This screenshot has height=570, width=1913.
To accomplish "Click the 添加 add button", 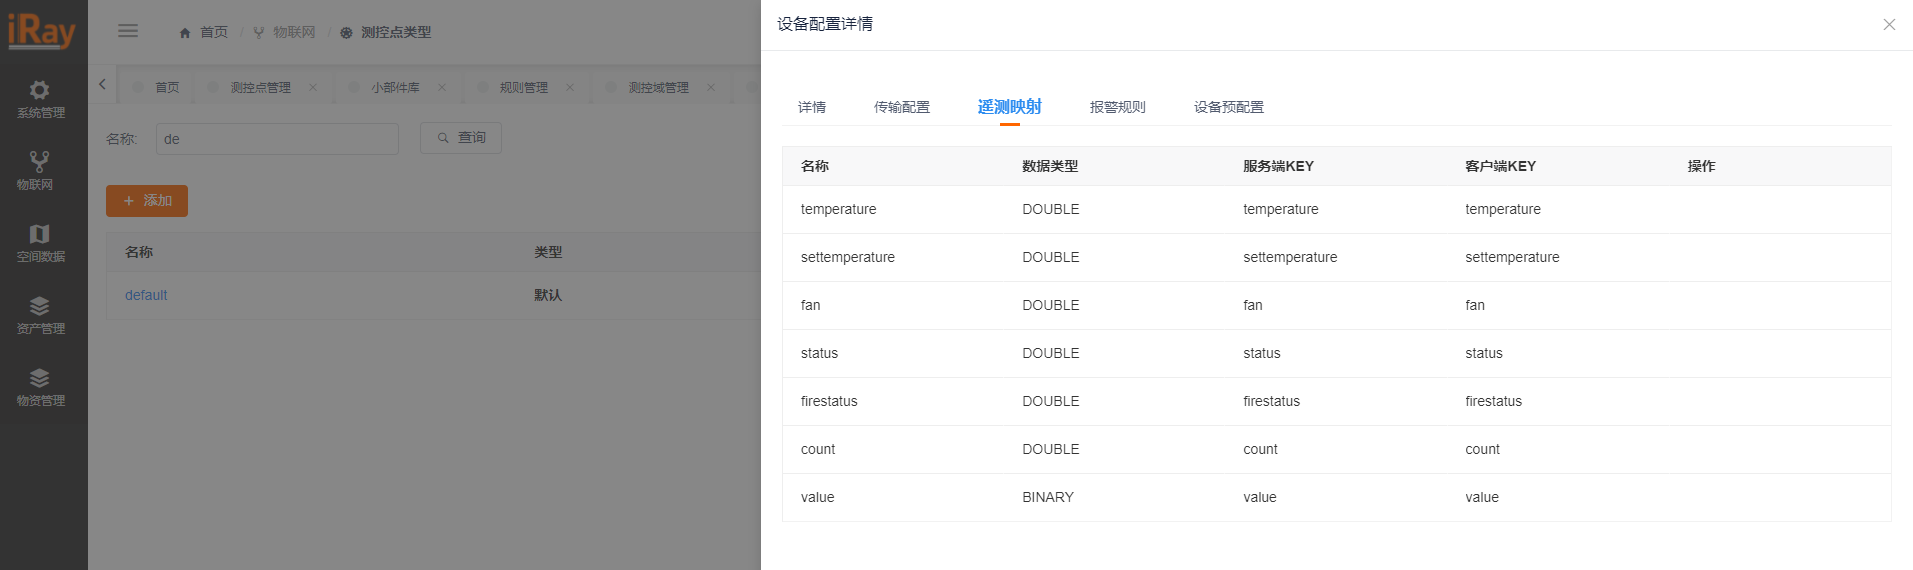I will click(147, 201).
